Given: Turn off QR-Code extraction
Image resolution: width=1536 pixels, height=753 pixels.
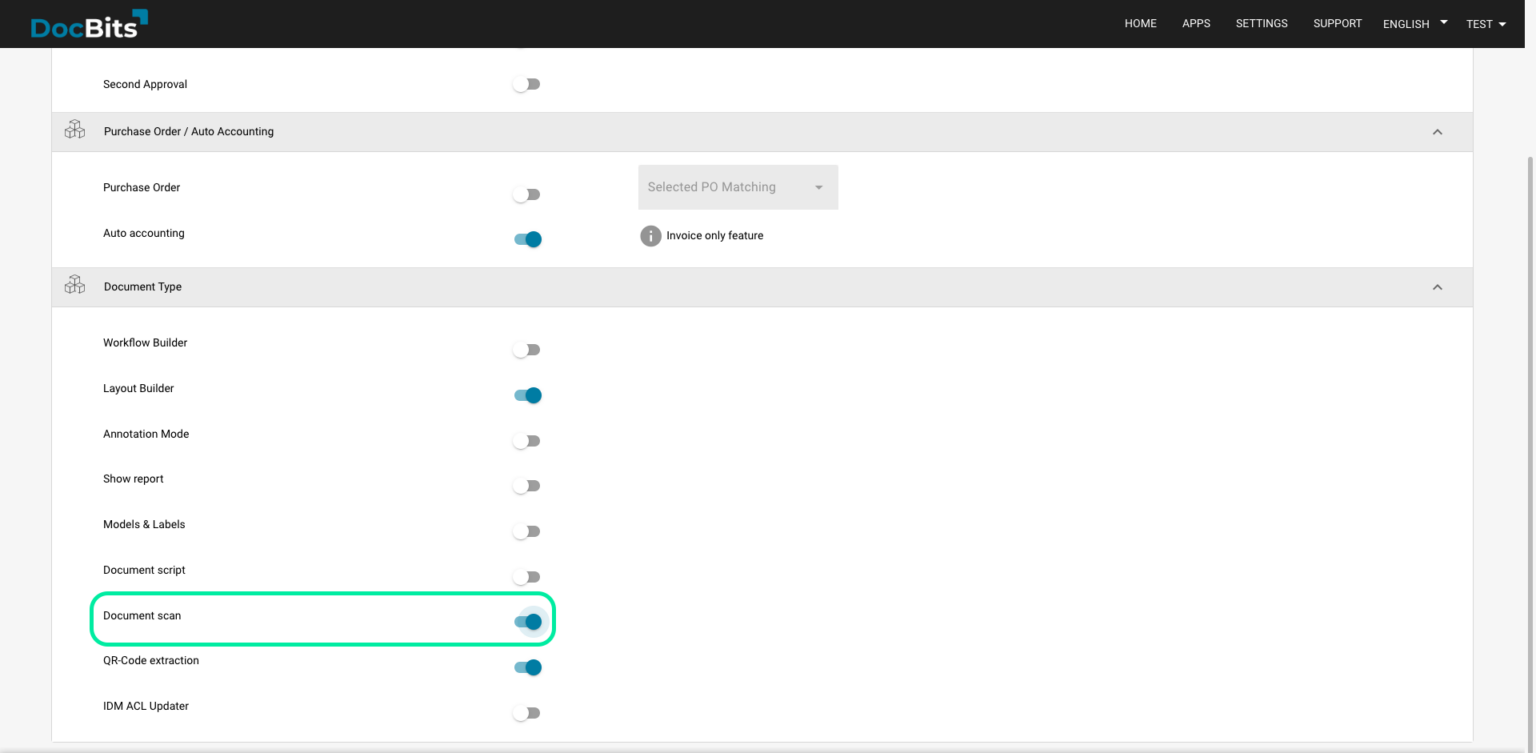Looking at the screenshot, I should (527, 667).
